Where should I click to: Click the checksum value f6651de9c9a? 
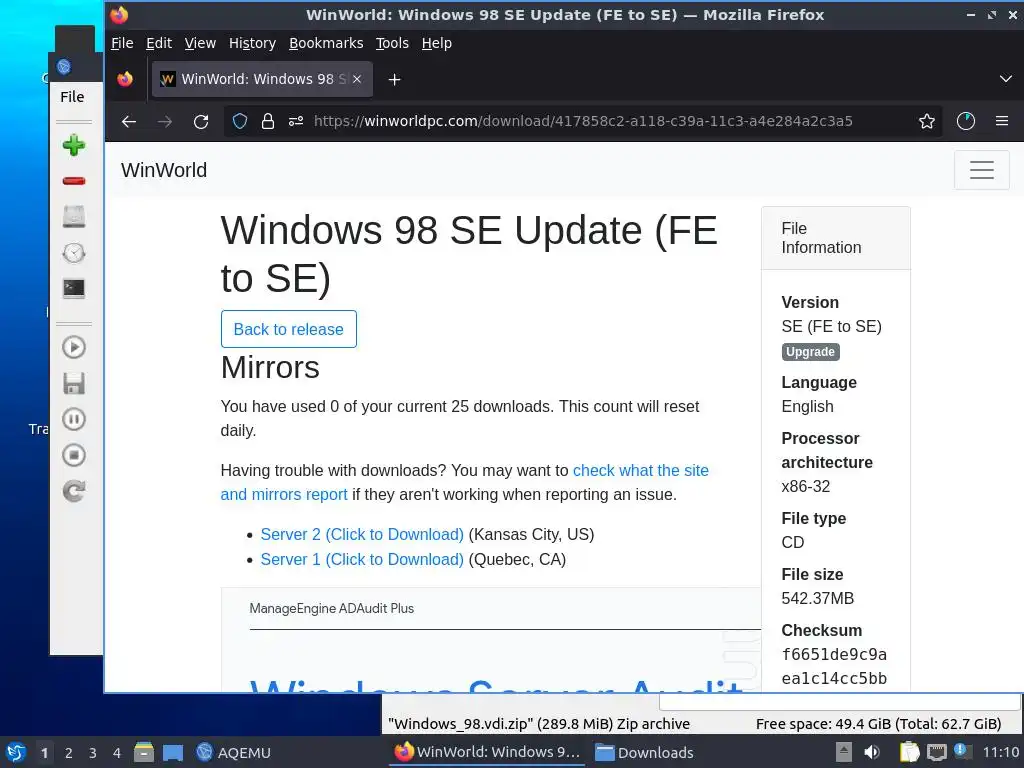click(x=834, y=654)
